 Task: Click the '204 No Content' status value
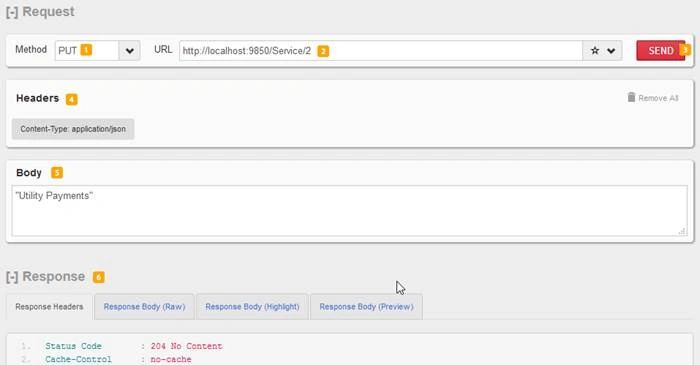coord(187,346)
